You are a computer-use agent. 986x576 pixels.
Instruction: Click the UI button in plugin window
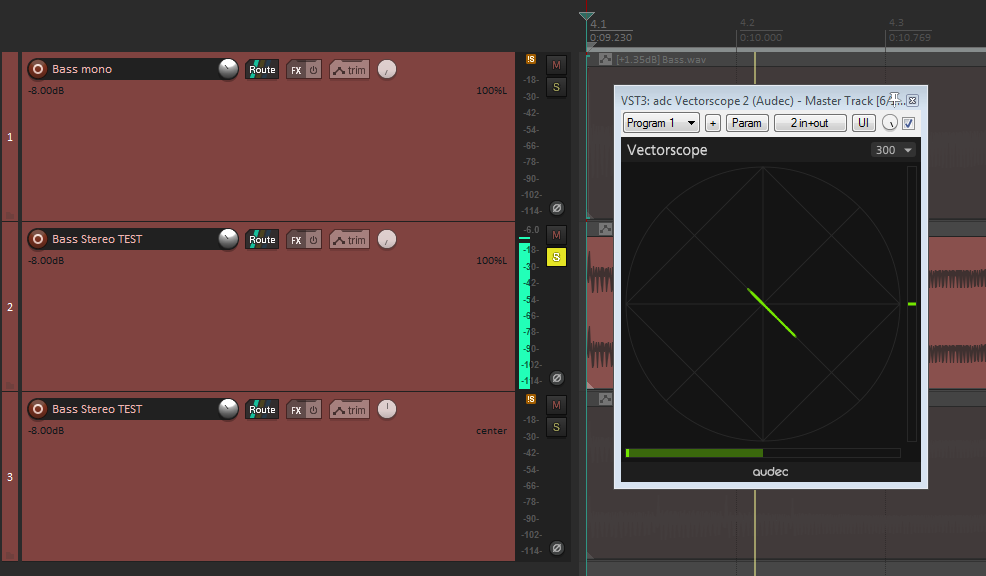point(863,123)
